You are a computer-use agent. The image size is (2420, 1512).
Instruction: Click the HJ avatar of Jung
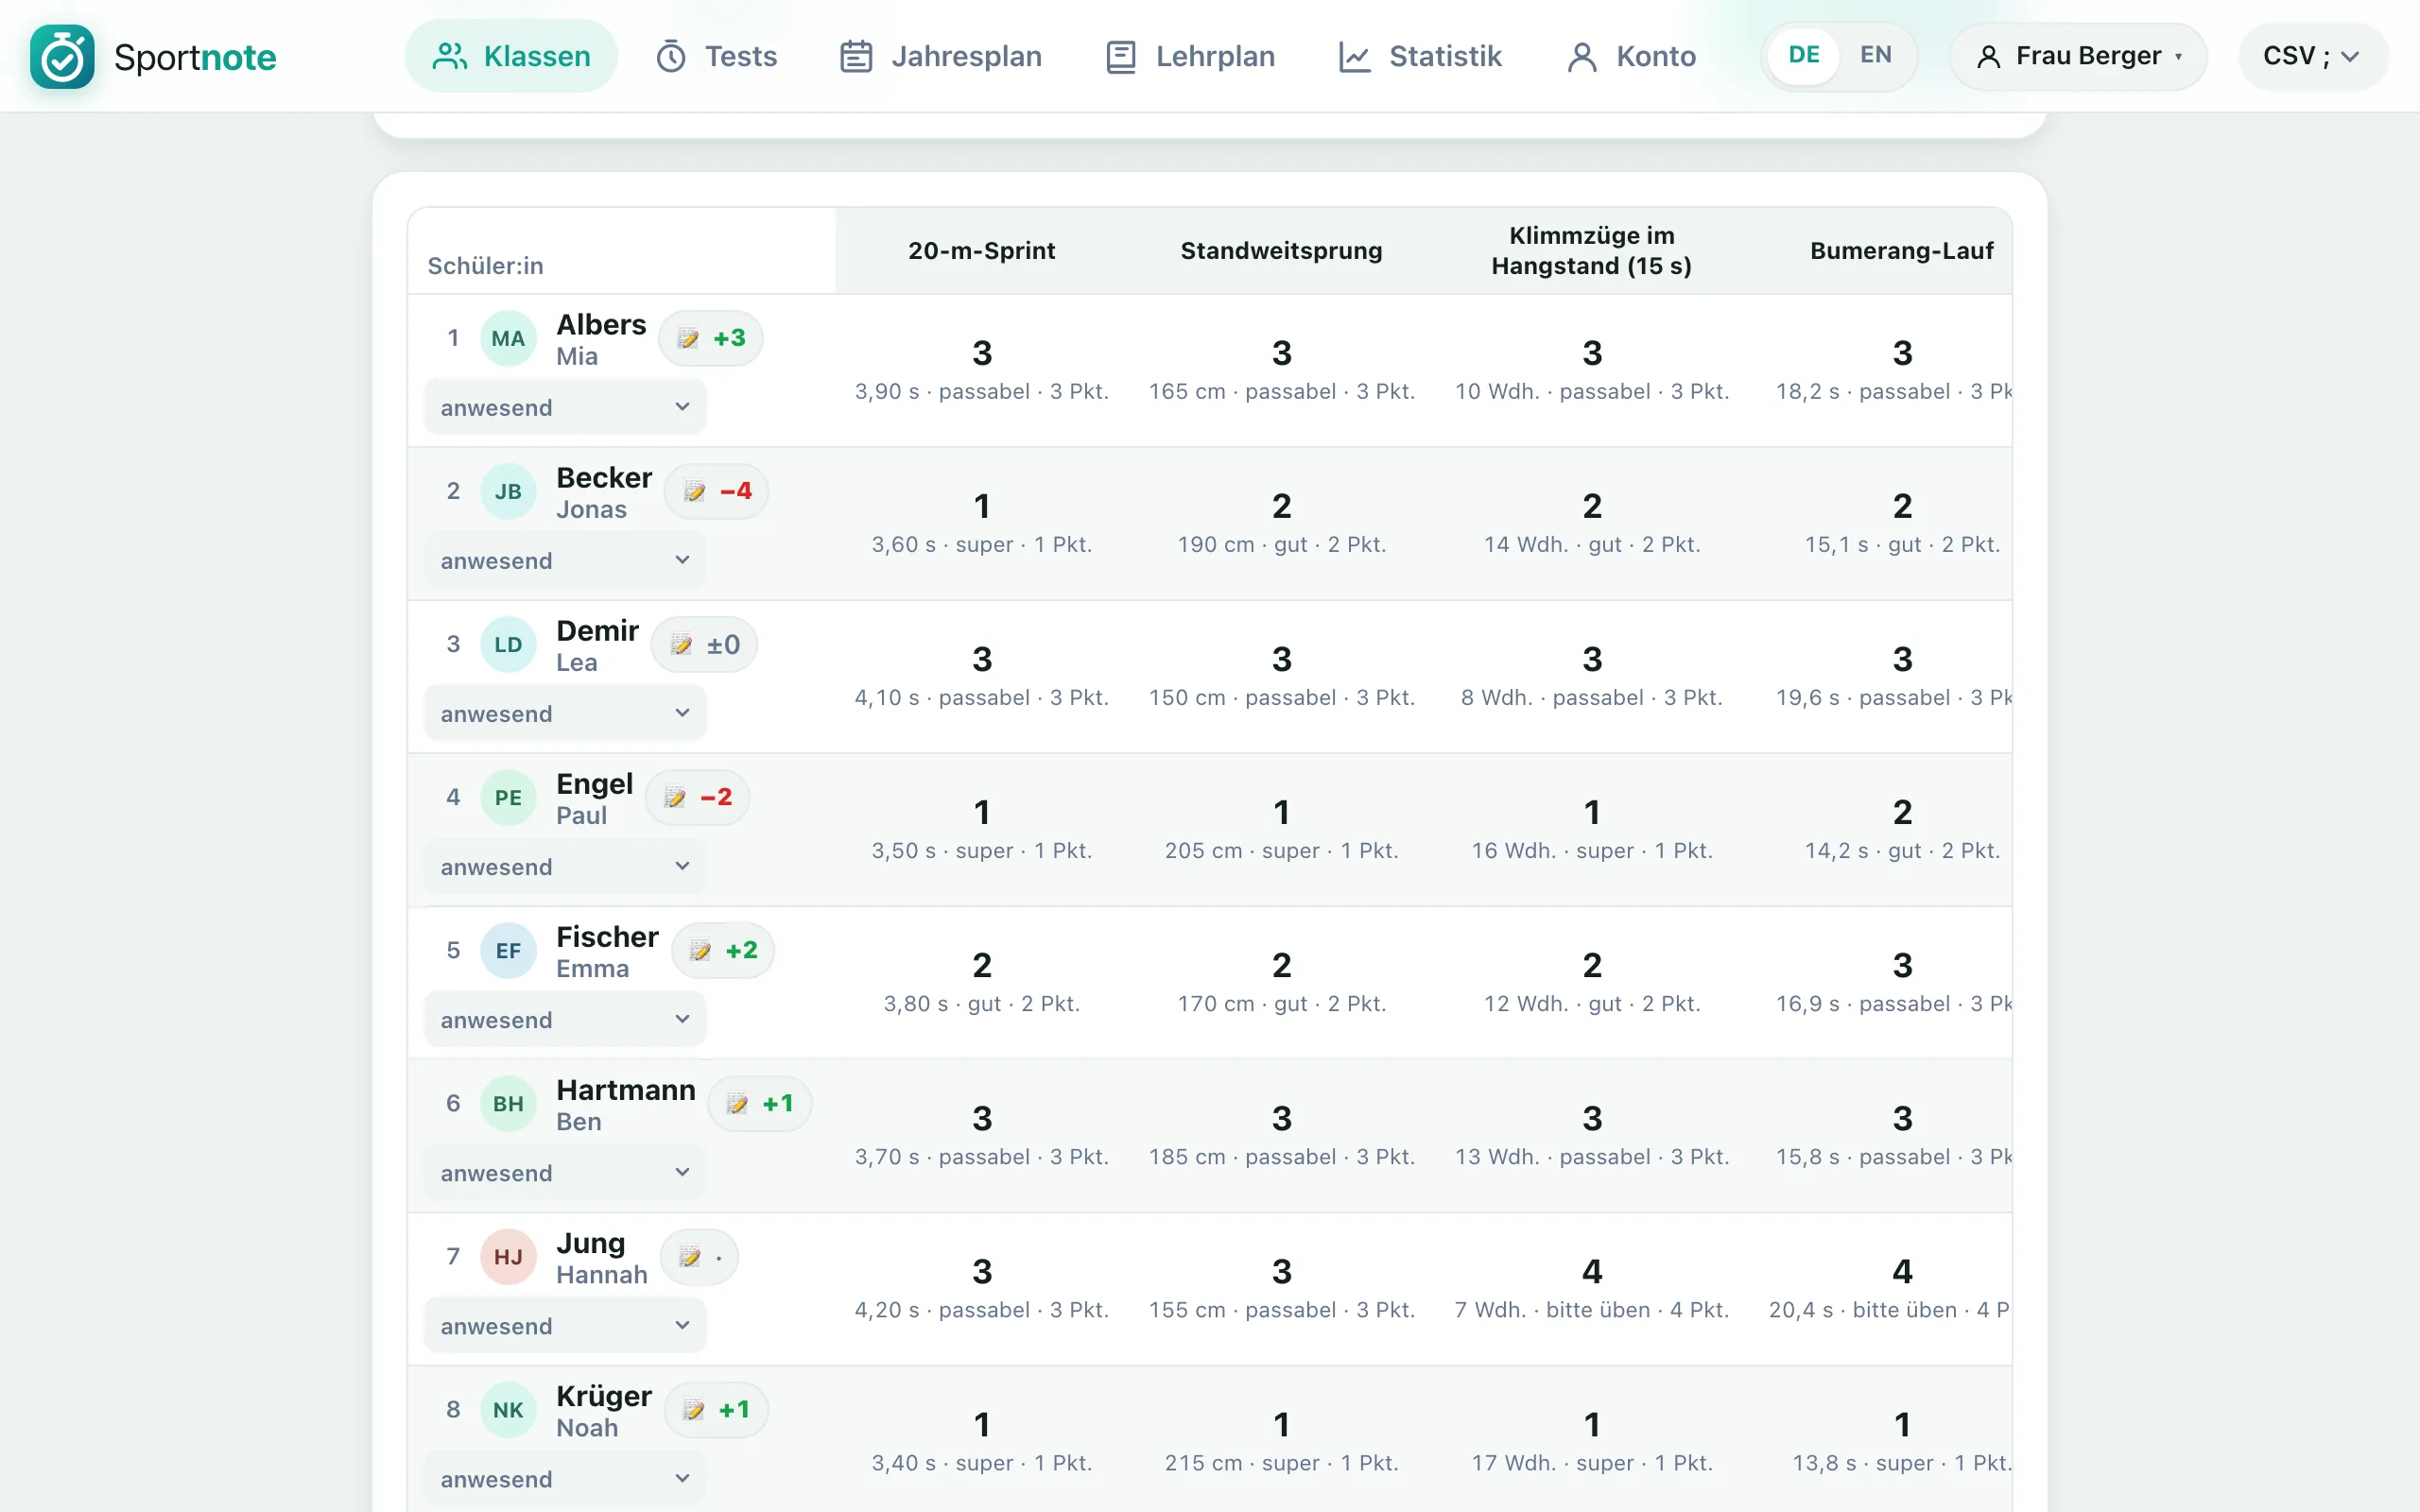click(x=508, y=1256)
